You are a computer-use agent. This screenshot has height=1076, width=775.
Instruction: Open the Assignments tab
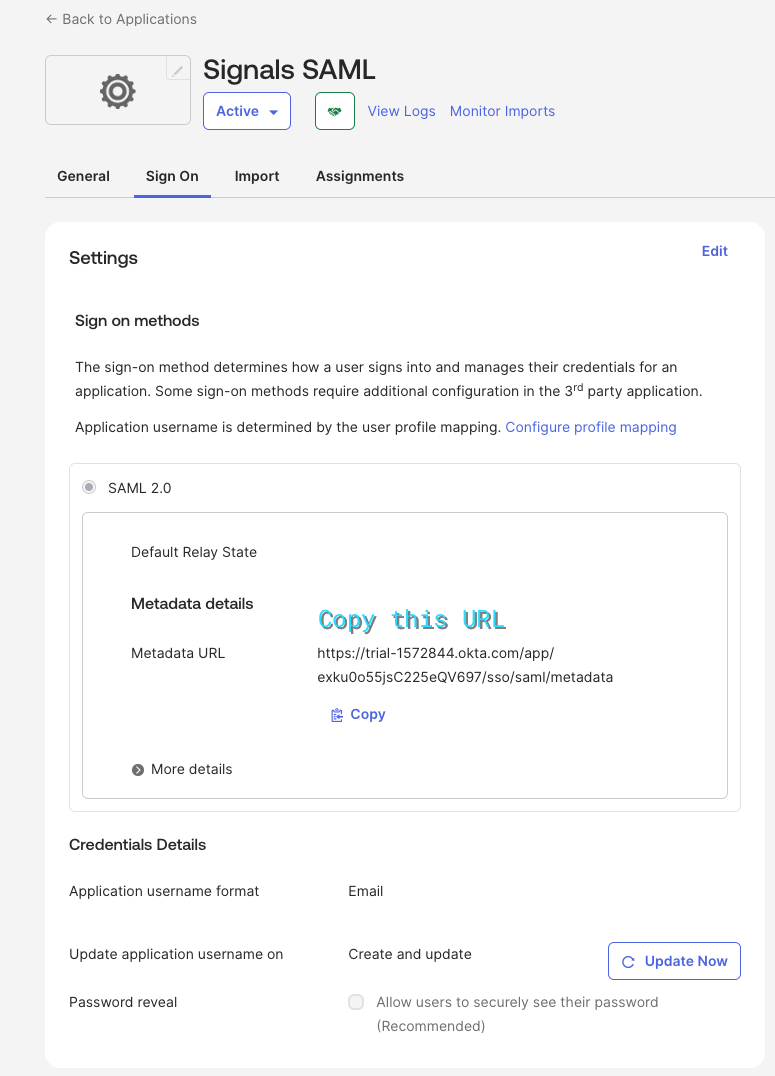tap(359, 176)
